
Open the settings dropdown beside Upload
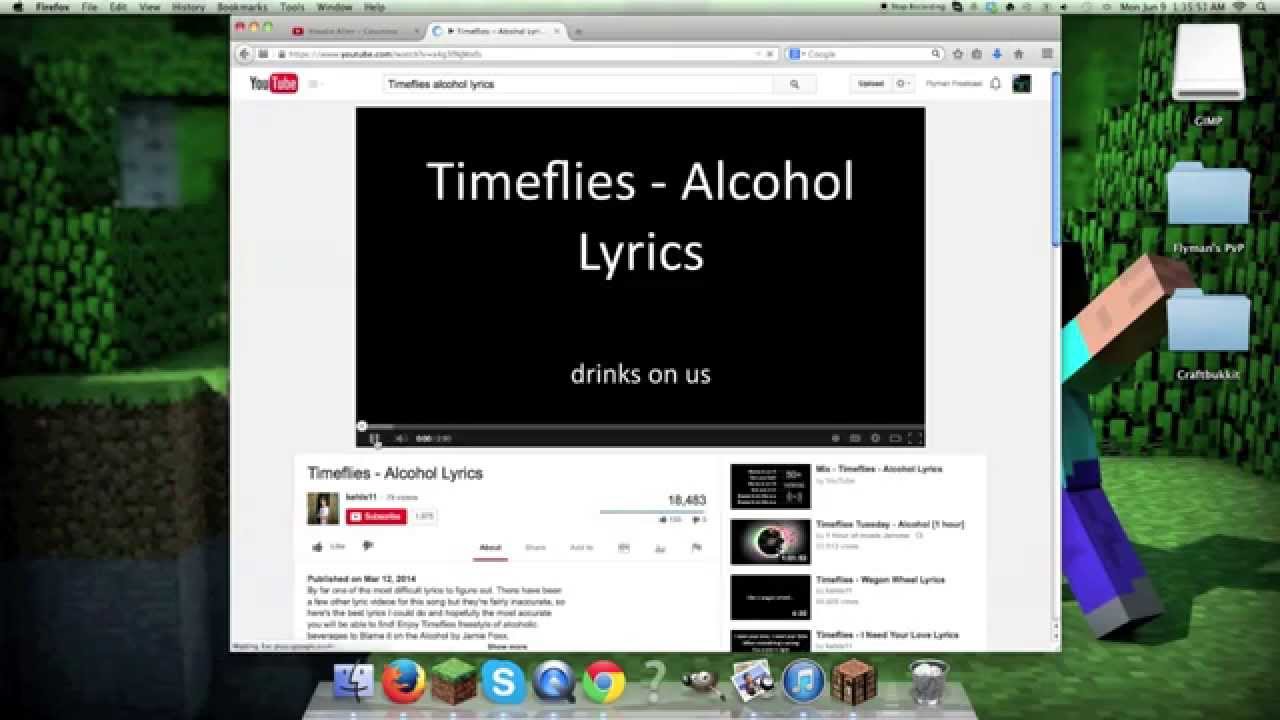pyautogui.click(x=902, y=84)
